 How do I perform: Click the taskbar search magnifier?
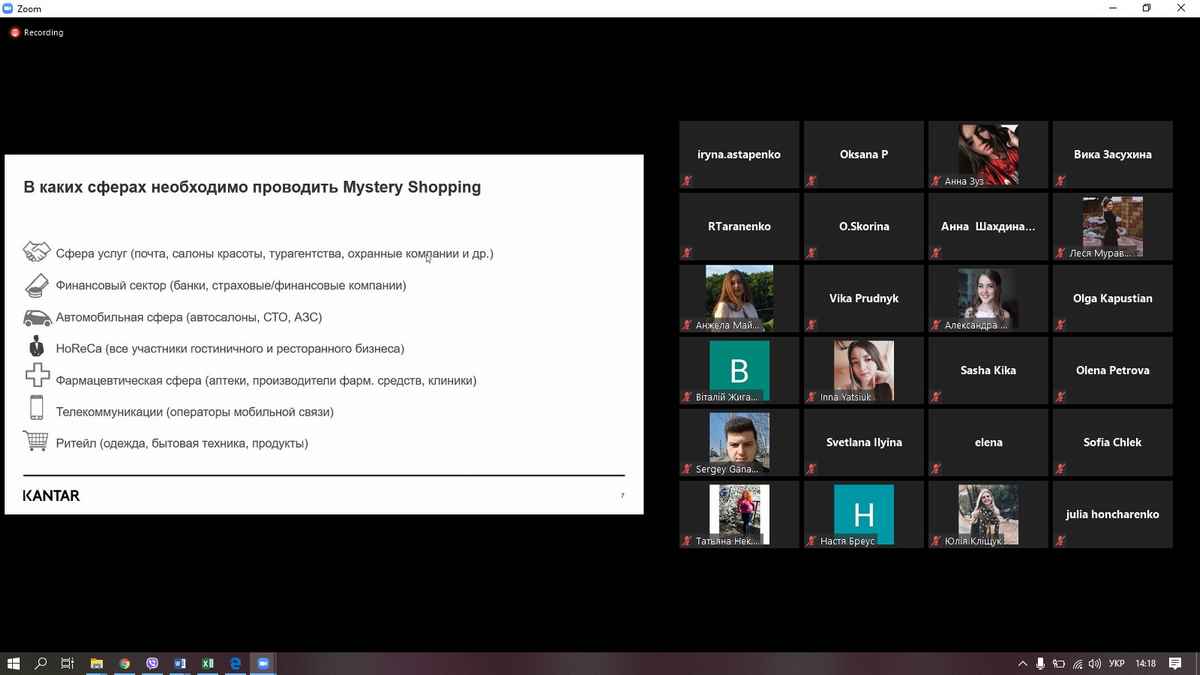click(41, 663)
